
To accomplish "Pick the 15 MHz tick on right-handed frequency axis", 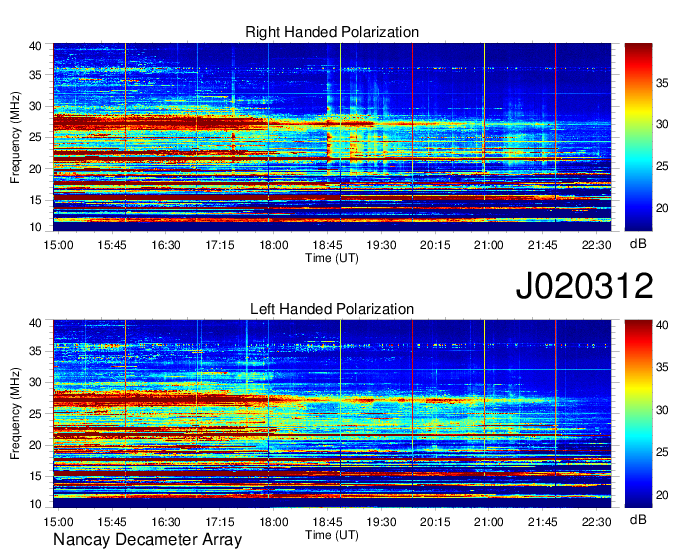I will pyautogui.click(x=35, y=200).
